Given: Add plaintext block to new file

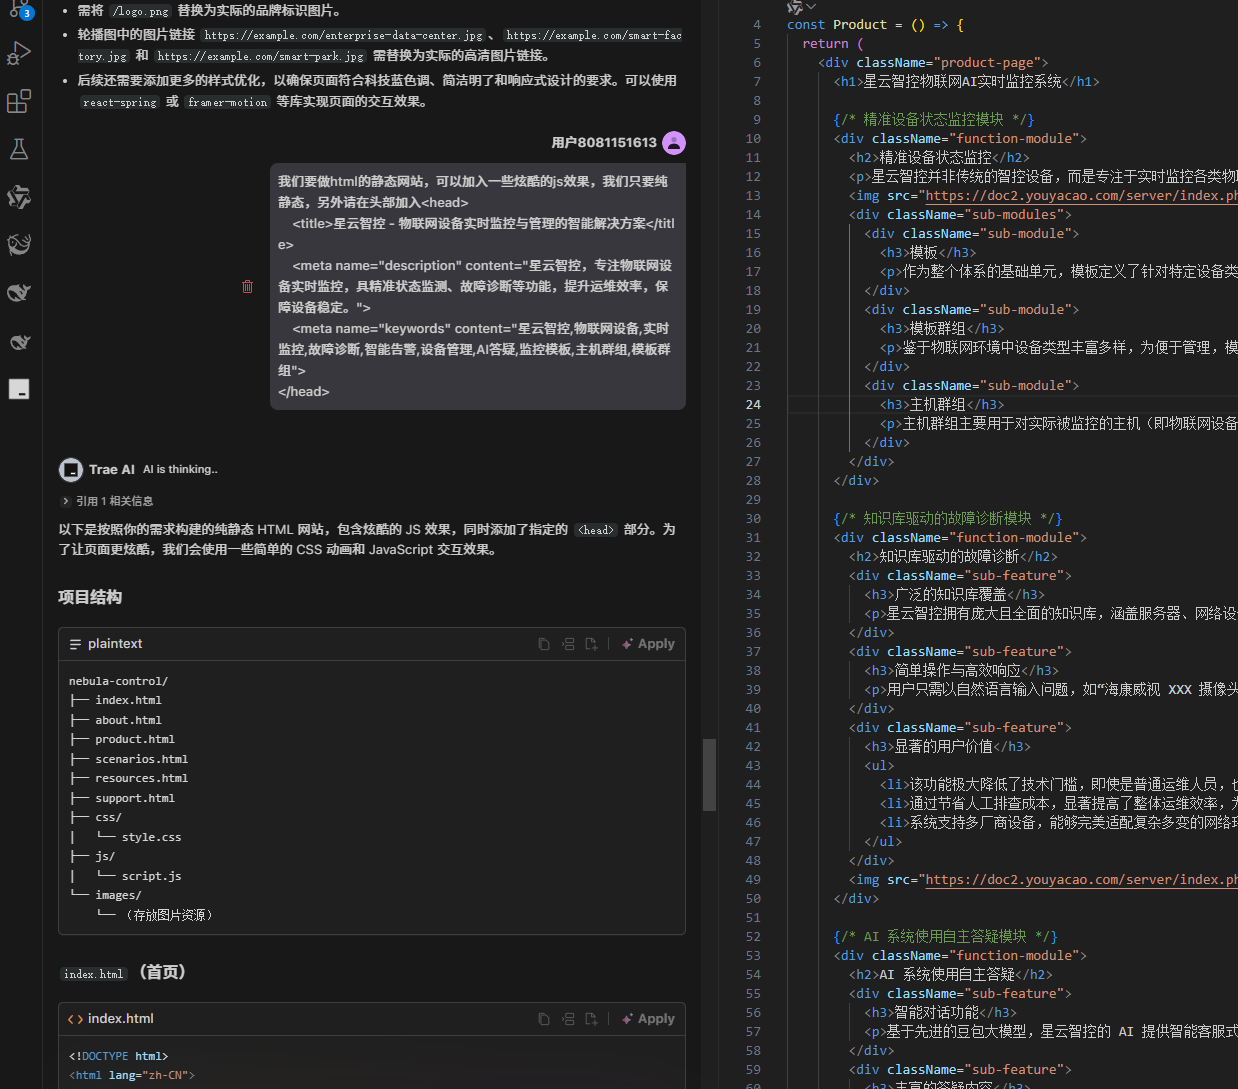Looking at the screenshot, I should [591, 644].
